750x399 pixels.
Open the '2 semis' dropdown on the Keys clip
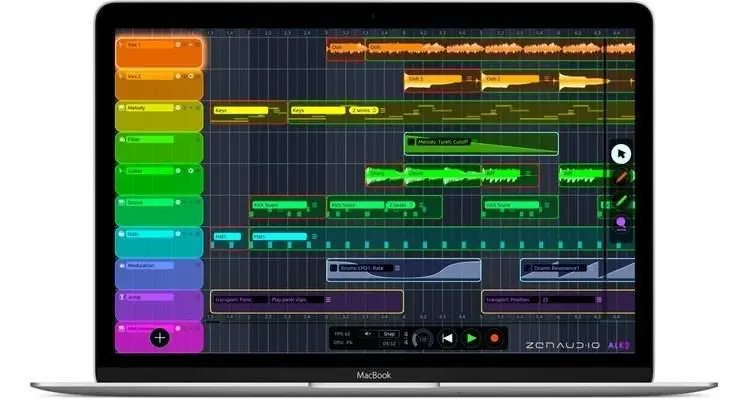point(363,111)
